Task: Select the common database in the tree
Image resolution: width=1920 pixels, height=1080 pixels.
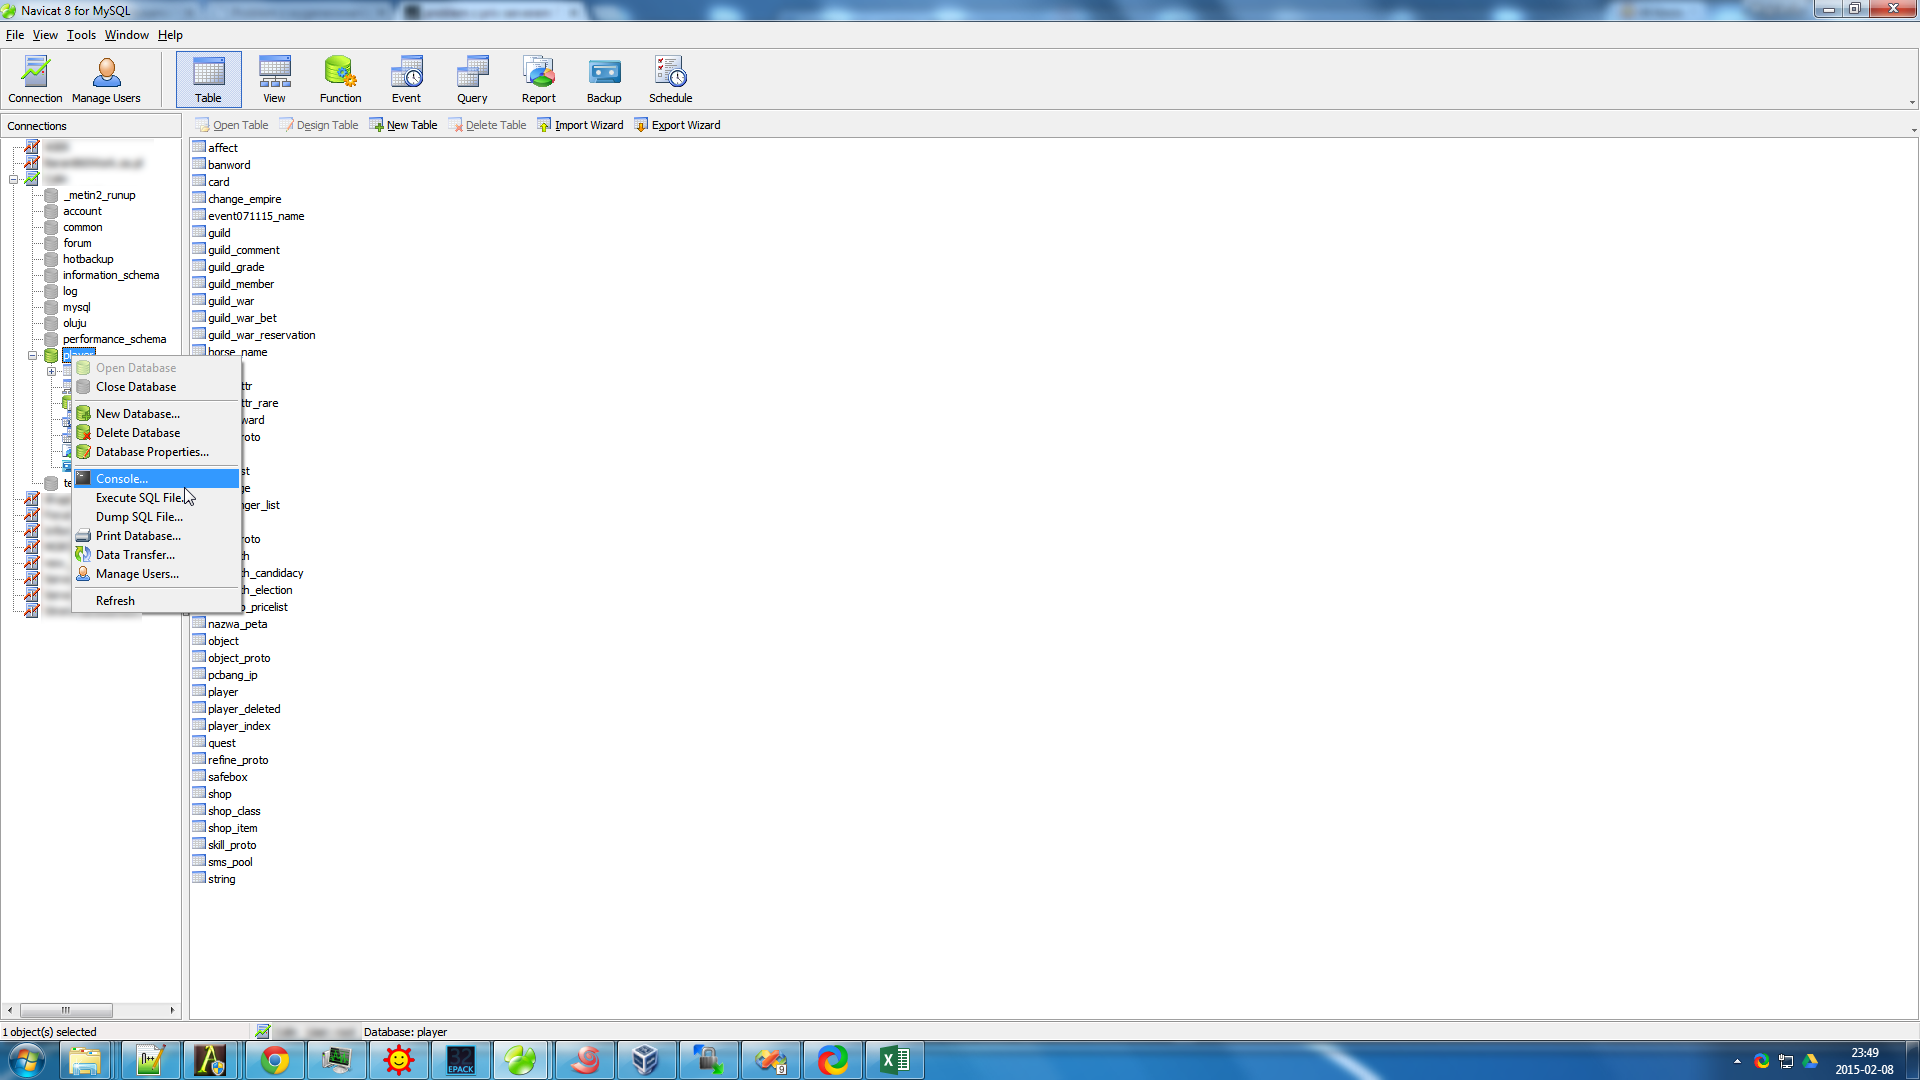Action: click(x=82, y=227)
